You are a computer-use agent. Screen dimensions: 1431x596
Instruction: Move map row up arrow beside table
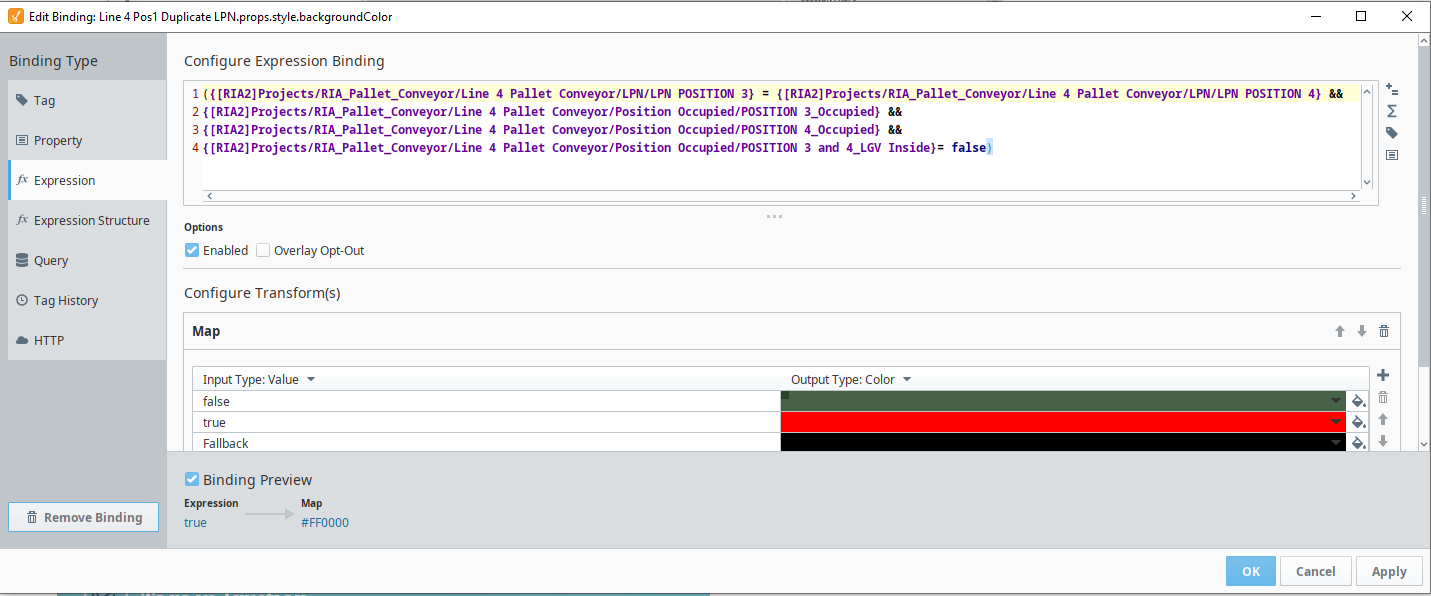pyautogui.click(x=1383, y=419)
